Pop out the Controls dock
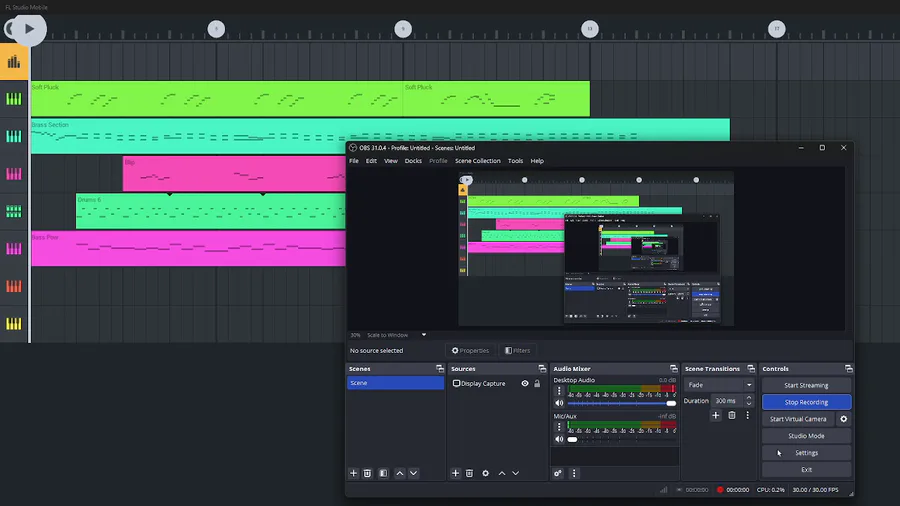The width and height of the screenshot is (900, 506). [x=848, y=368]
